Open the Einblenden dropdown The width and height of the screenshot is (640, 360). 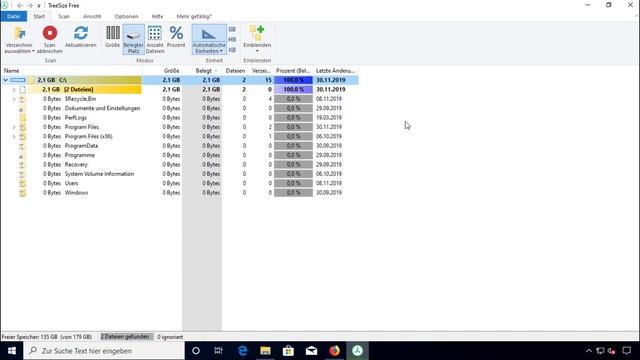click(x=257, y=39)
